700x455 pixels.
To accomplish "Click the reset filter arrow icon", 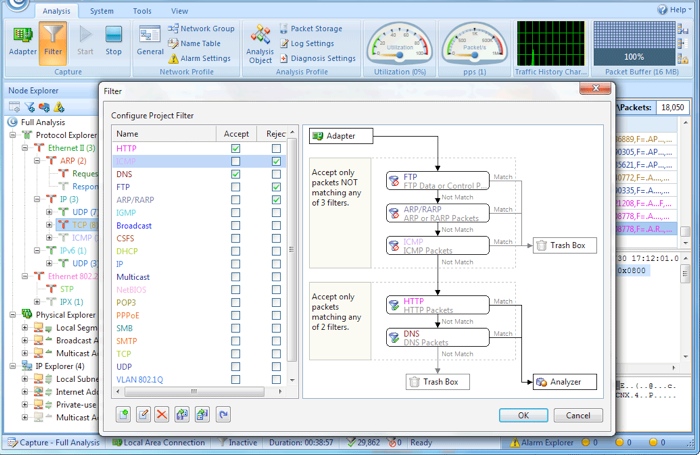I will click(x=223, y=415).
